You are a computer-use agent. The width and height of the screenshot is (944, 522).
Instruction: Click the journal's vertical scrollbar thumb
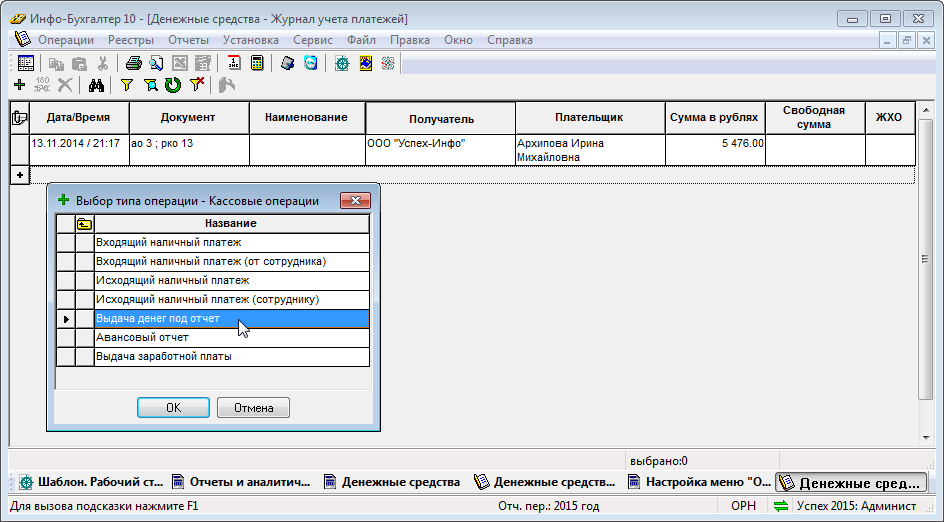click(x=926, y=259)
